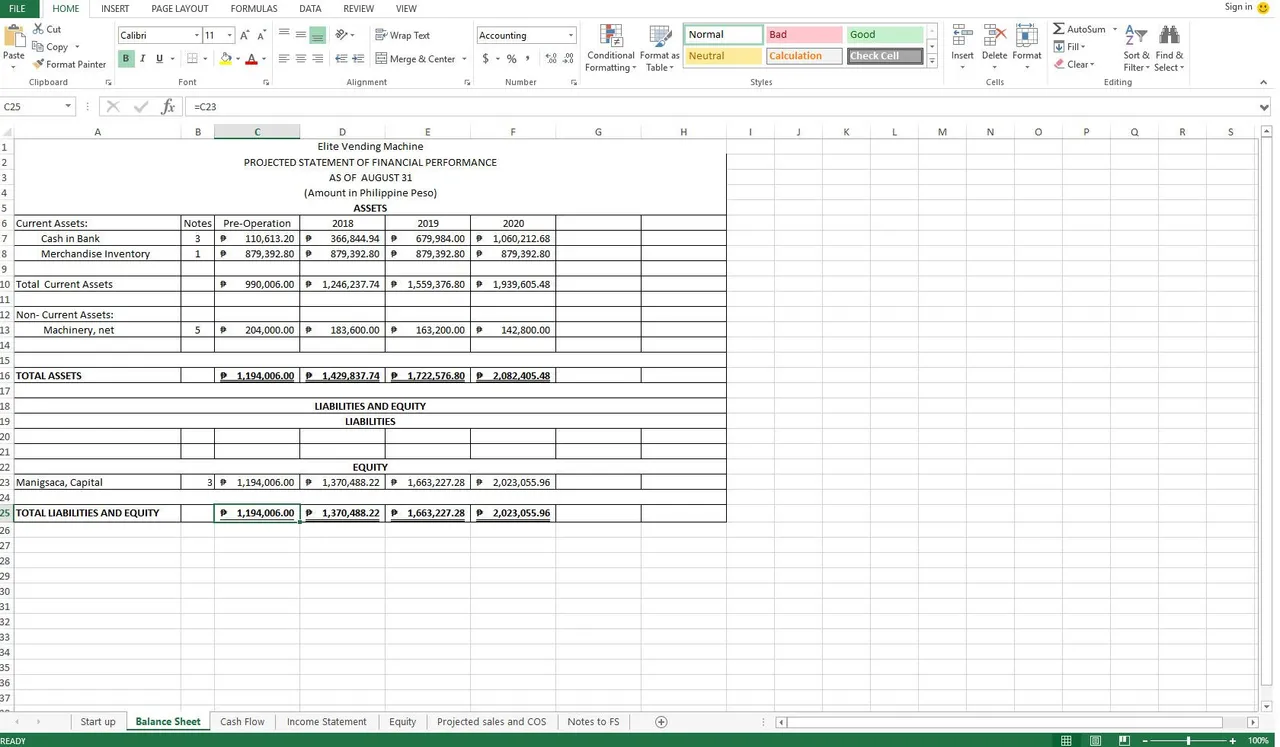Screen dimensions: 1280x747
Task: Activate the Format Painter brush
Action: (38, 64)
